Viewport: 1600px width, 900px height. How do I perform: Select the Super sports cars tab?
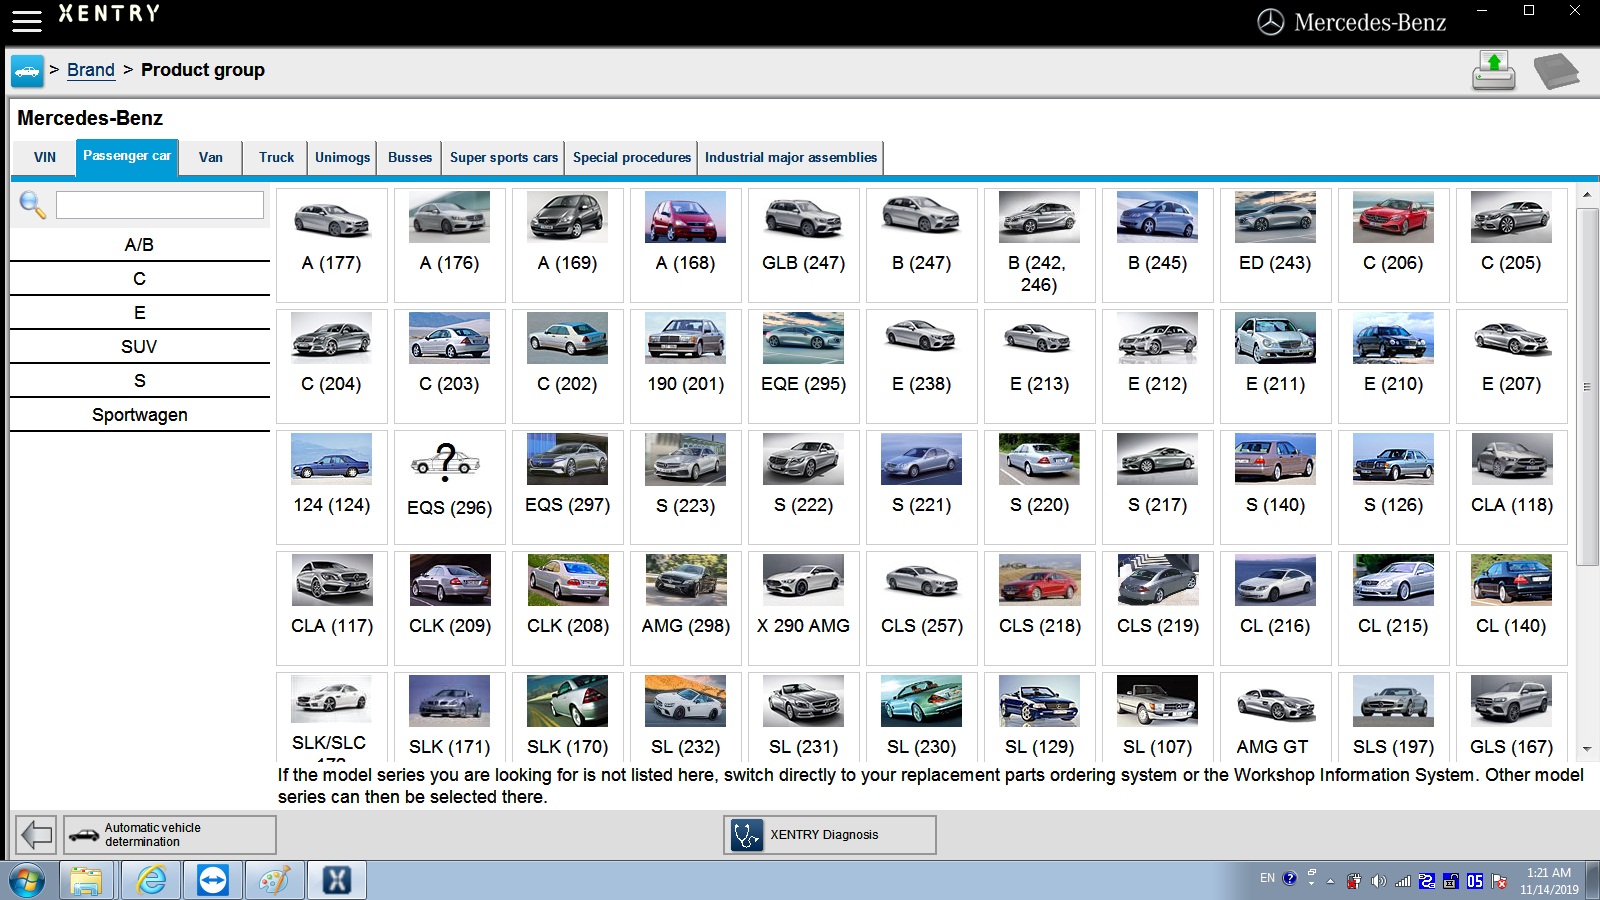pyautogui.click(x=504, y=157)
